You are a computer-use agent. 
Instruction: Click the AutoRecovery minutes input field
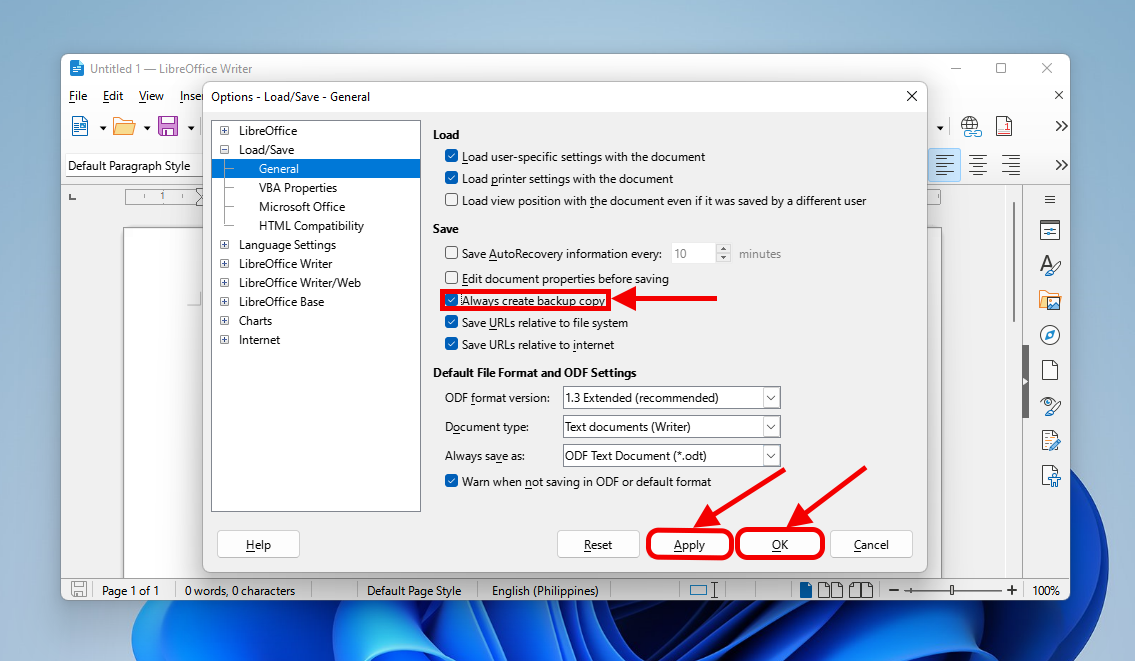tap(693, 253)
